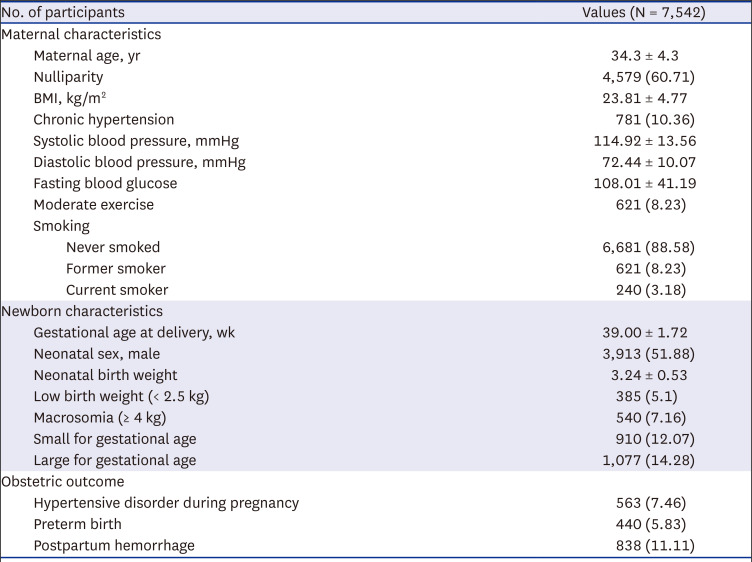Select the 'Obstetric outcome' section heading
This screenshot has height=562, width=752.
click(x=66, y=482)
